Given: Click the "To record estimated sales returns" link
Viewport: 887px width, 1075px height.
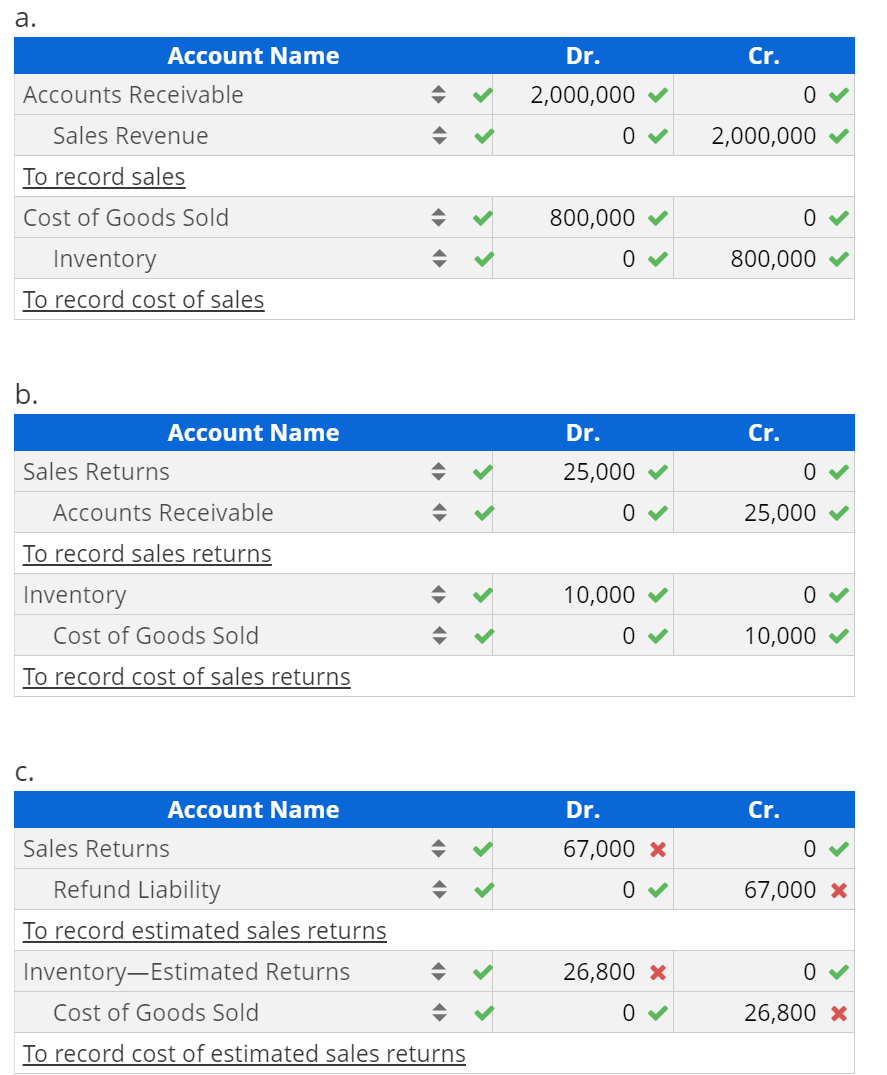Looking at the screenshot, I should click(204, 930).
